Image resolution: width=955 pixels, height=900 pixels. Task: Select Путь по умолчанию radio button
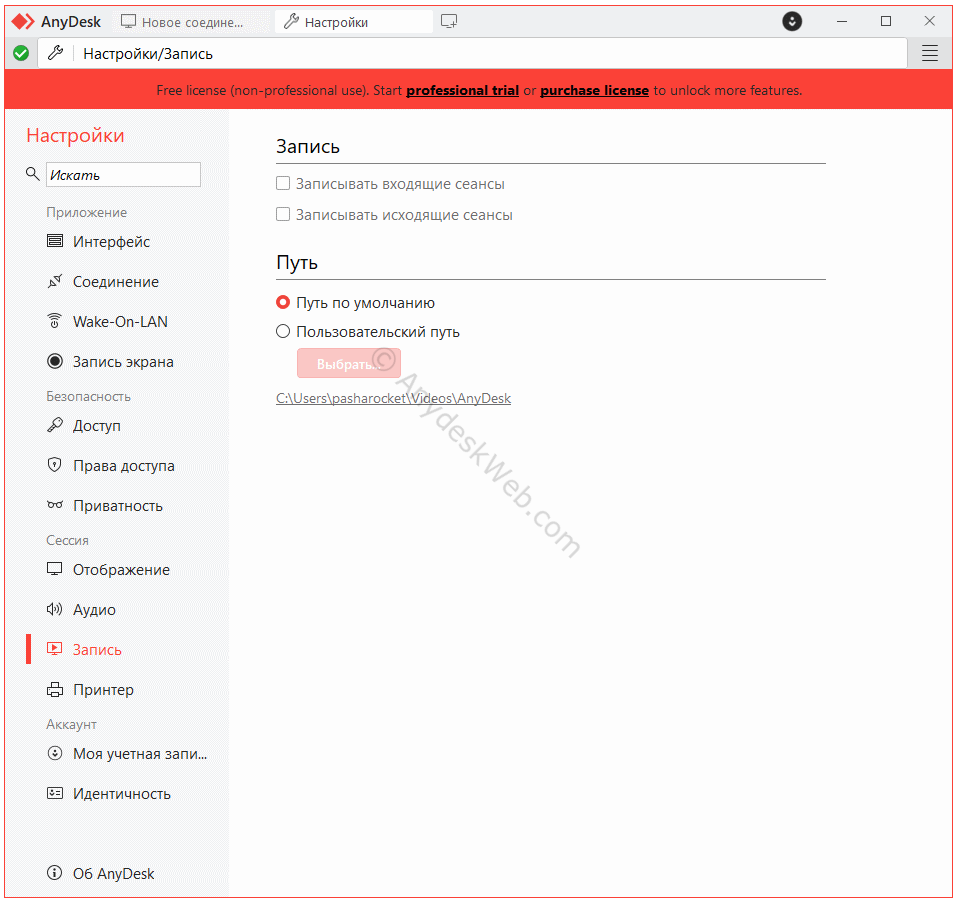pyautogui.click(x=283, y=302)
